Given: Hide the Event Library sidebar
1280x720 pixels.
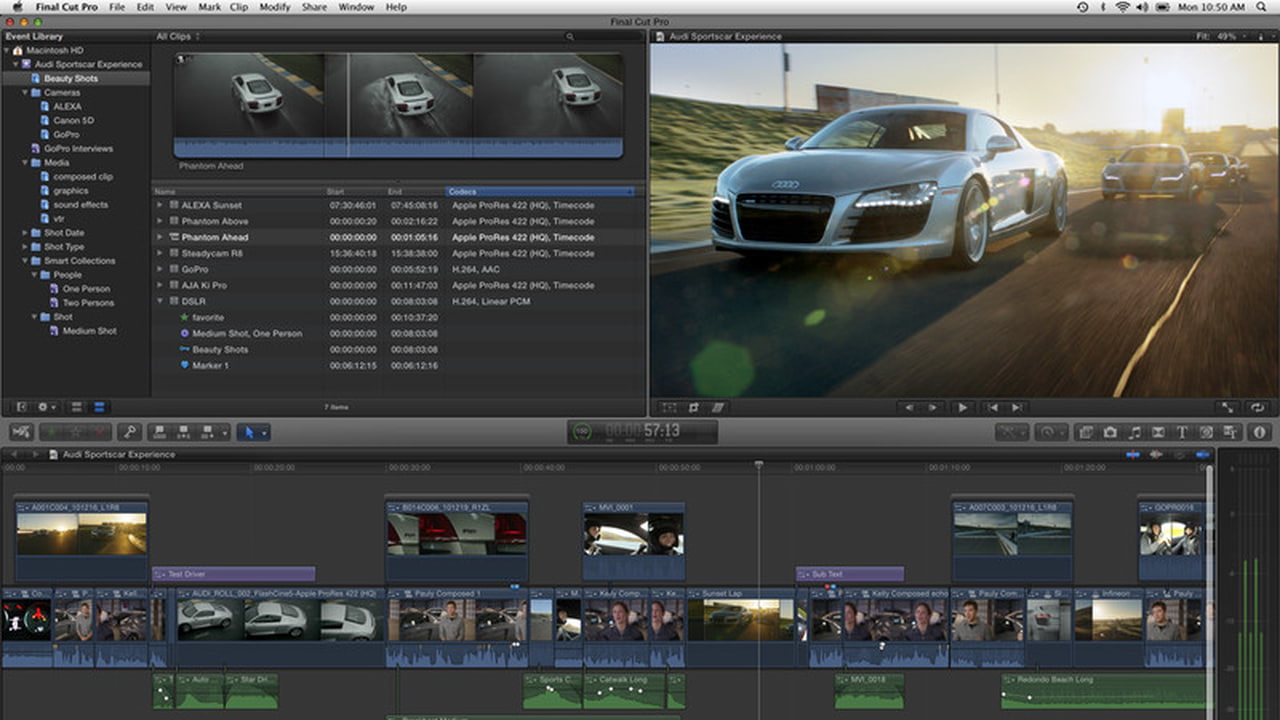Looking at the screenshot, I should (x=21, y=407).
